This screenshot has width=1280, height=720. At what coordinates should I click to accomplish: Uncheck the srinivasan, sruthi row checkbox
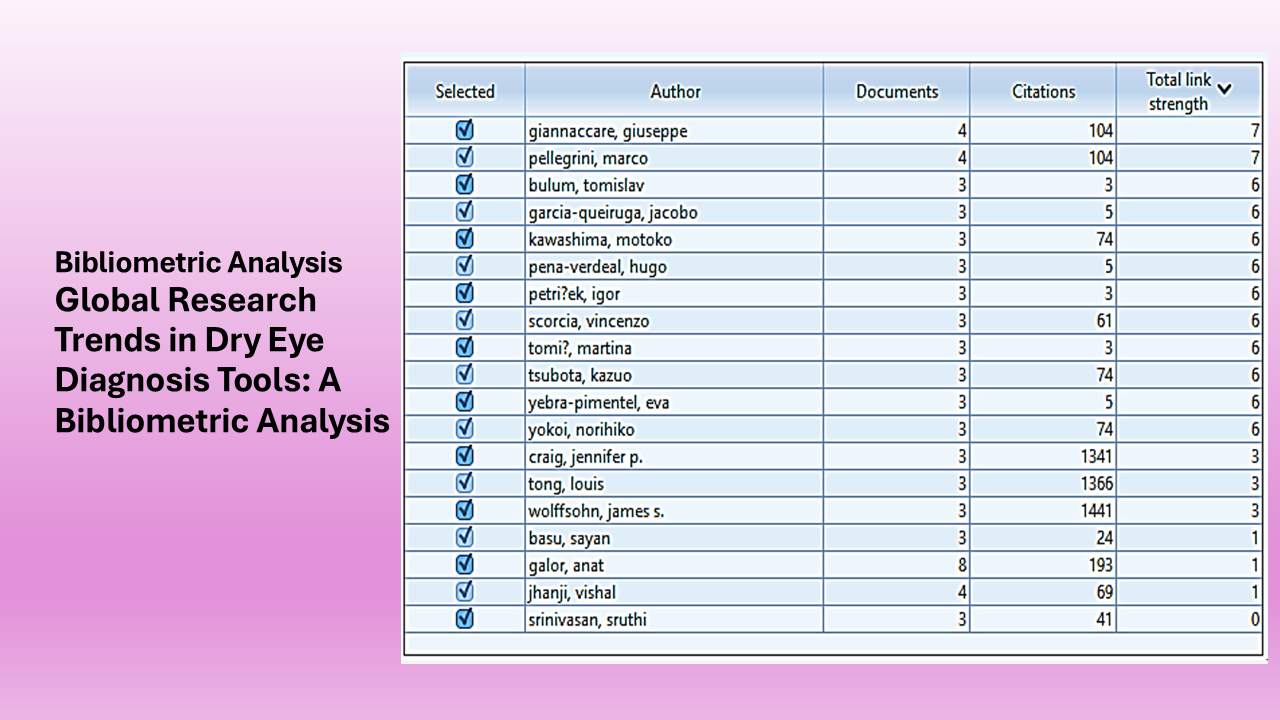[464, 619]
